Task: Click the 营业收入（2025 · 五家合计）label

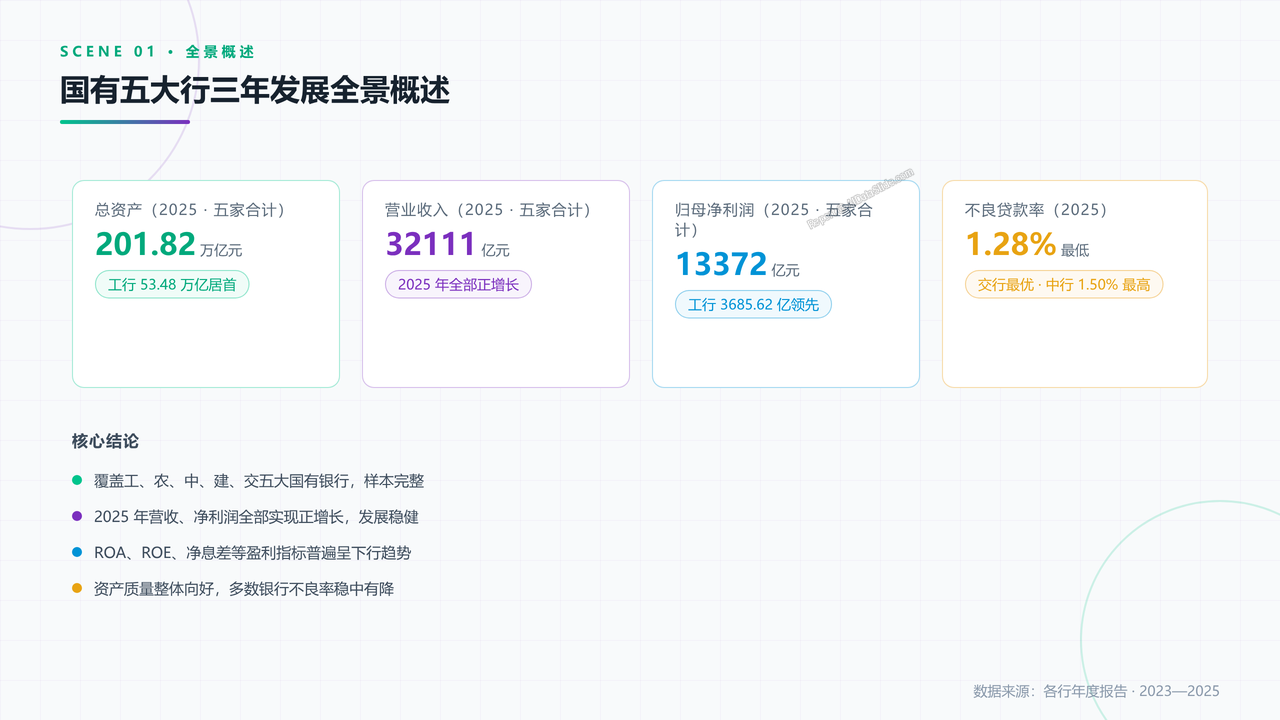Action: coord(488,210)
